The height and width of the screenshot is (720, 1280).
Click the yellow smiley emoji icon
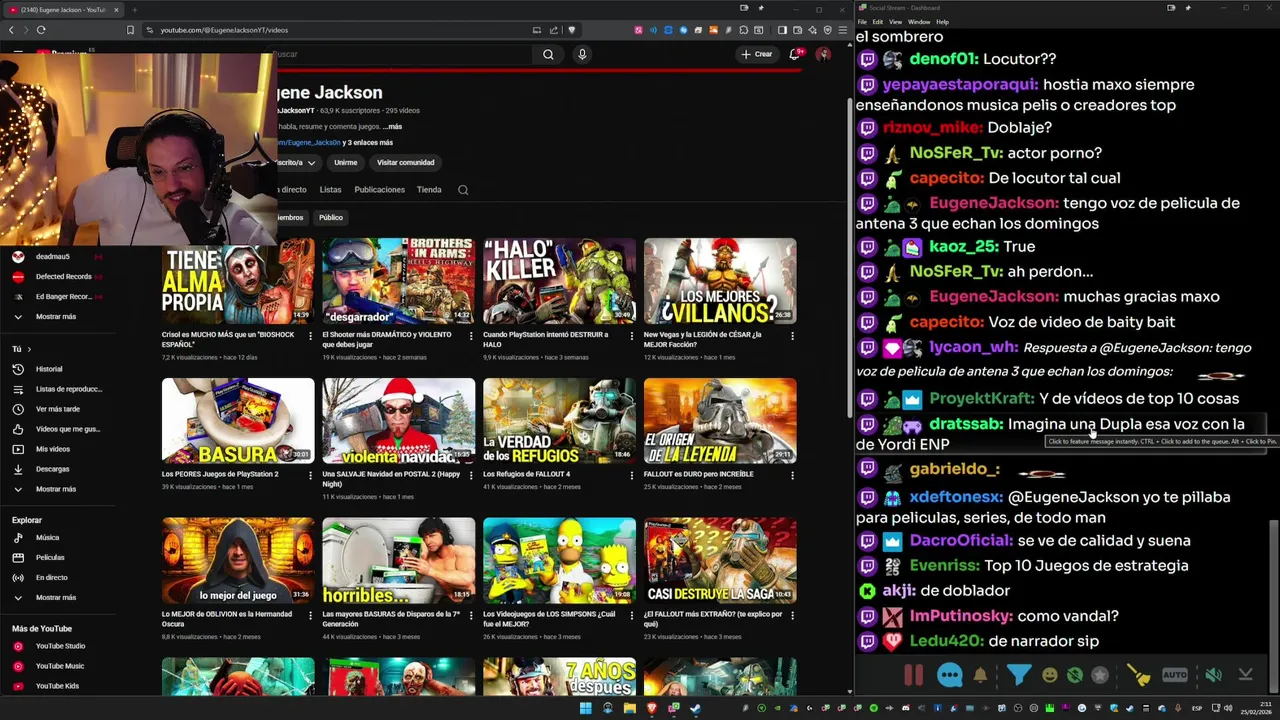point(1049,675)
